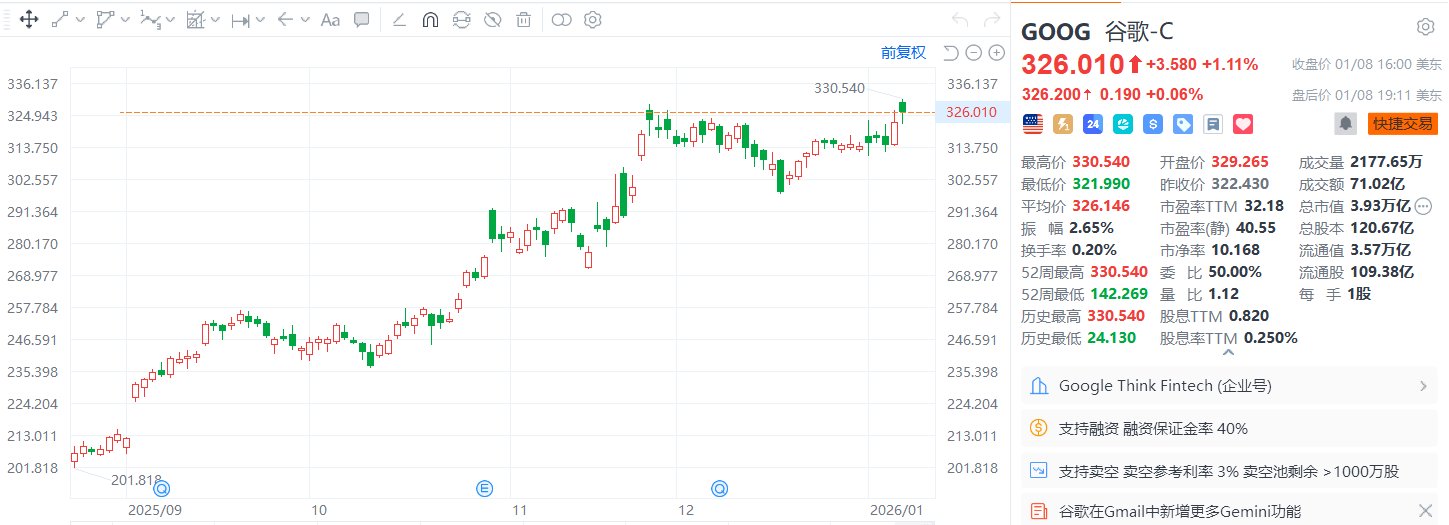The height and width of the screenshot is (525, 1449).
Task: Zoom in the chart with plus button
Action: pos(997,53)
